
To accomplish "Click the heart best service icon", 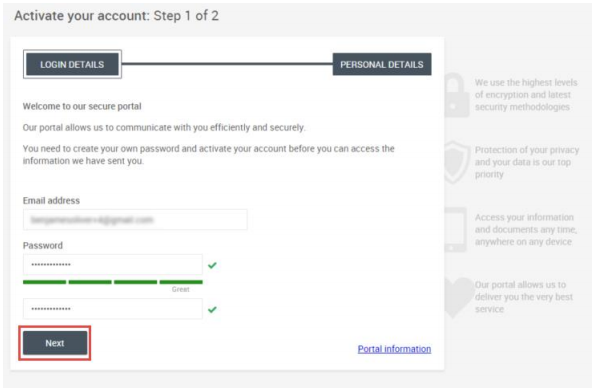I will 458,298.
